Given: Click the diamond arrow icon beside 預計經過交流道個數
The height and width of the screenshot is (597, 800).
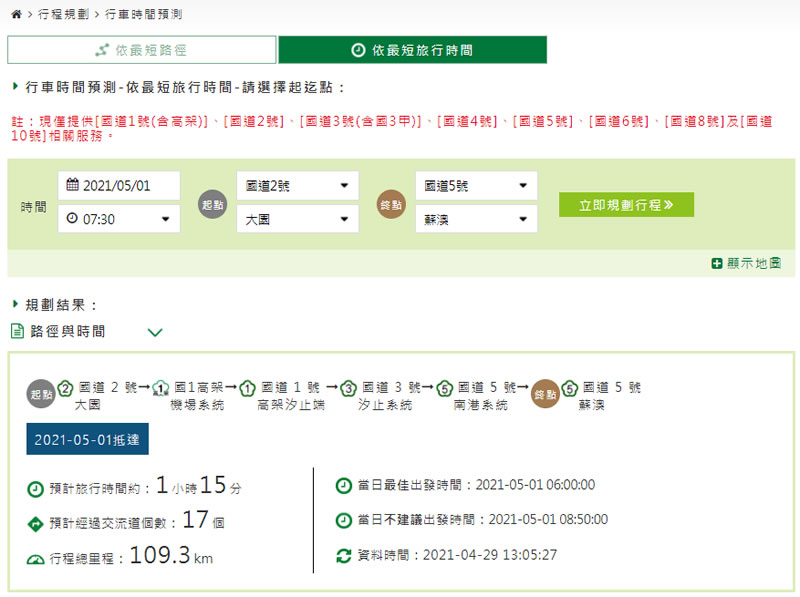Looking at the screenshot, I should (35, 524).
